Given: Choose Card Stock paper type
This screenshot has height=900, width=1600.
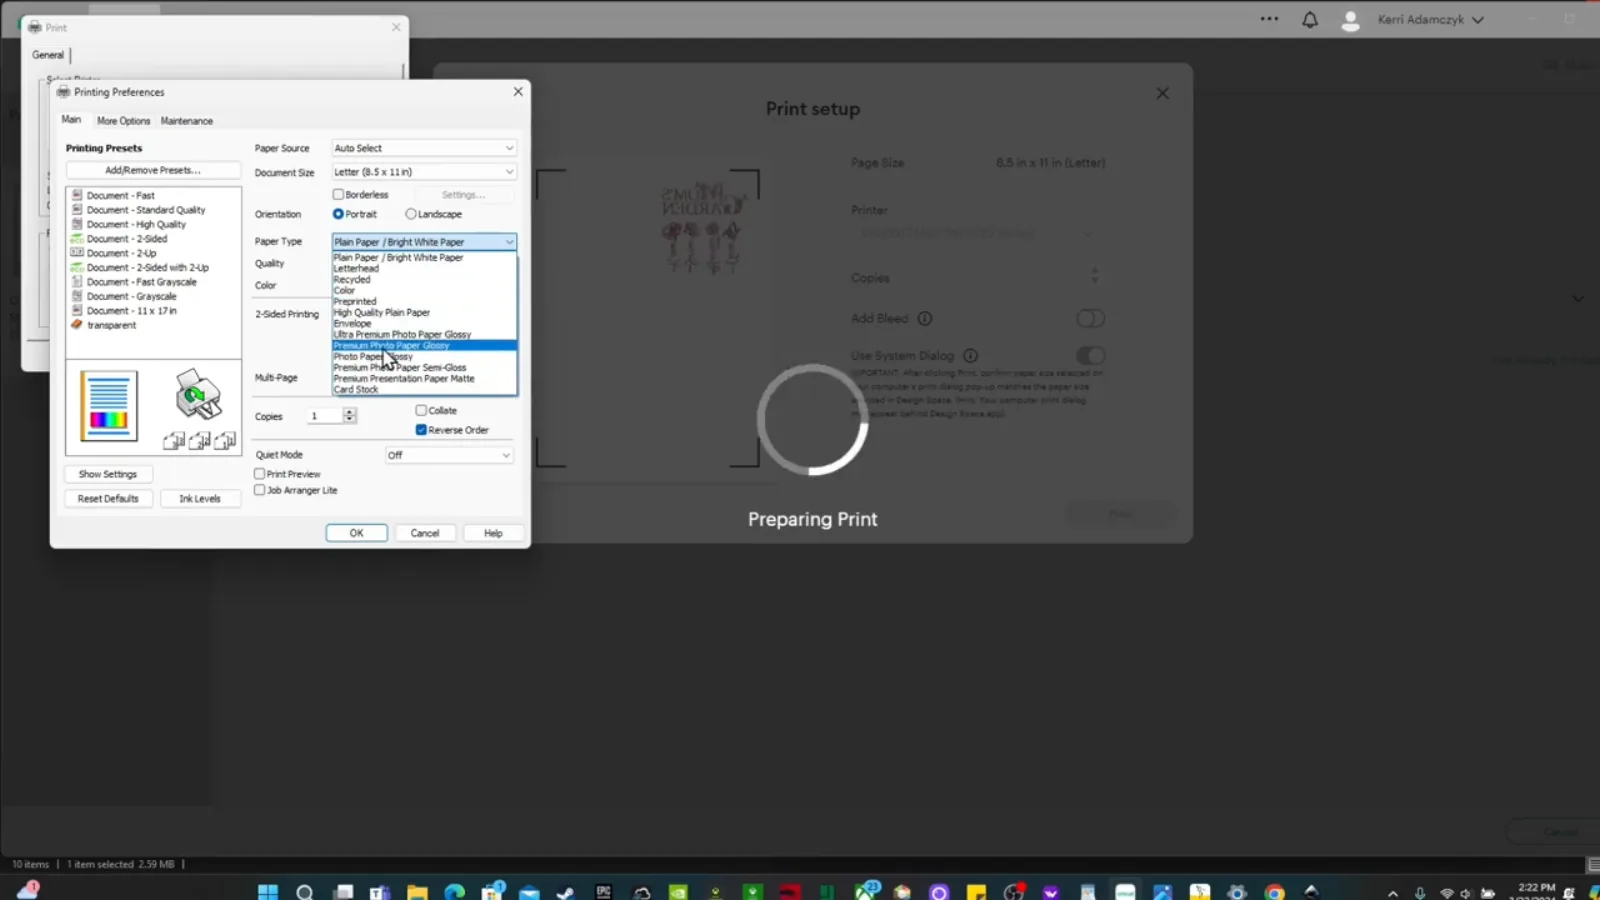Looking at the screenshot, I should [424, 390].
